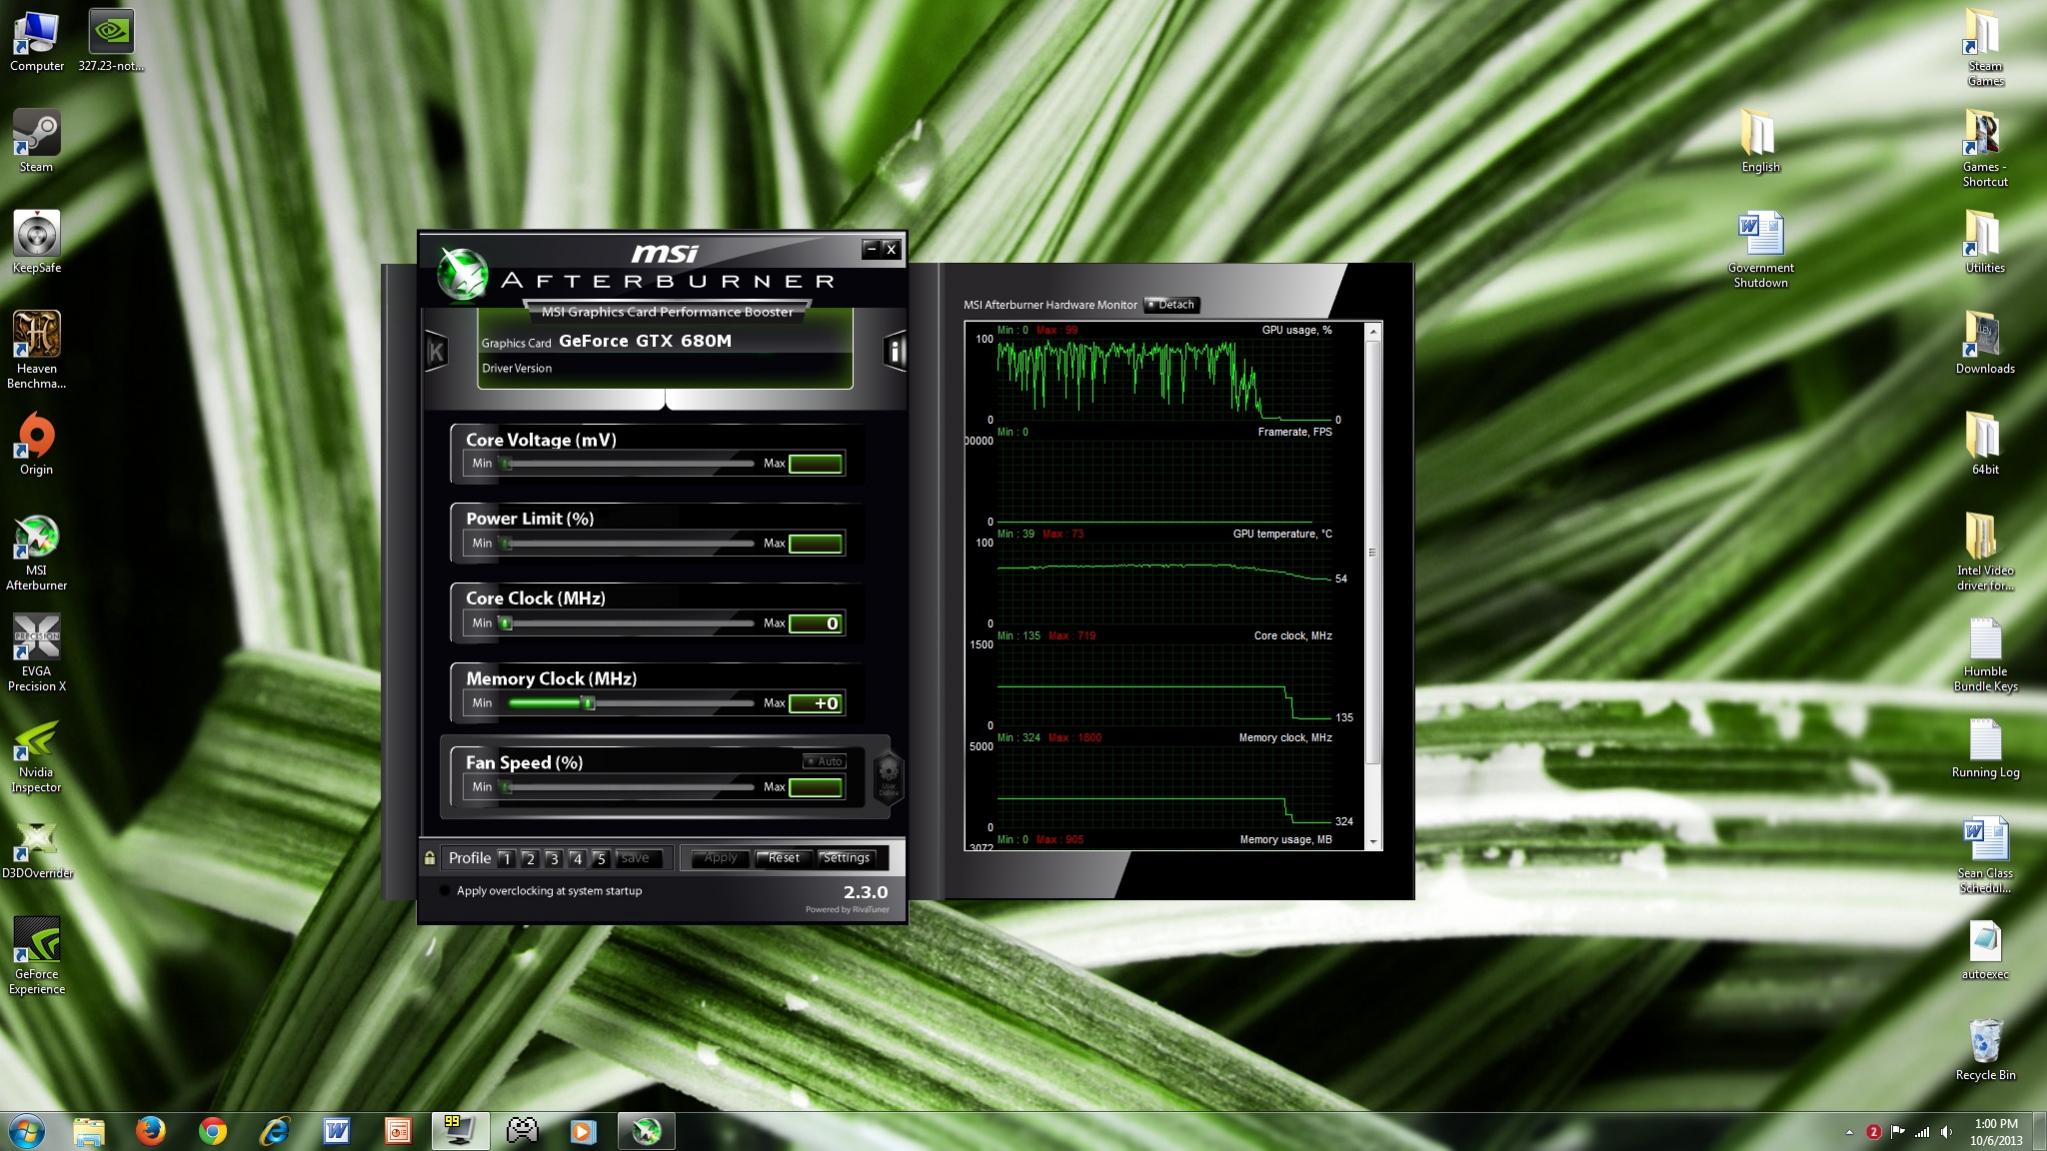Select the KeepSafe desktop icon
The height and width of the screenshot is (1151, 2047).
[37, 243]
